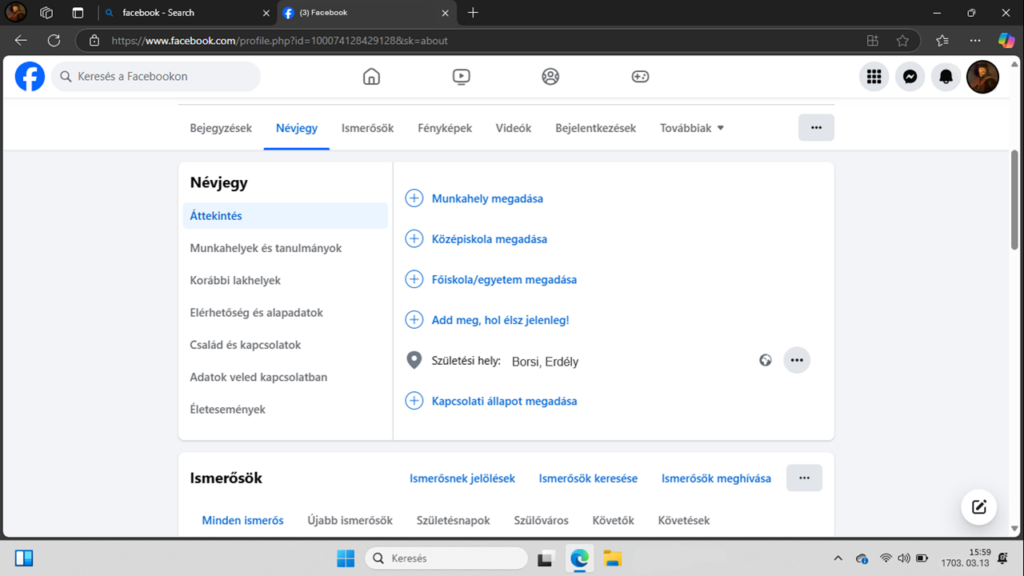Image resolution: width=1024 pixels, height=576 pixels.
Task: Open Windows Start button
Action: pyautogui.click(x=345, y=558)
